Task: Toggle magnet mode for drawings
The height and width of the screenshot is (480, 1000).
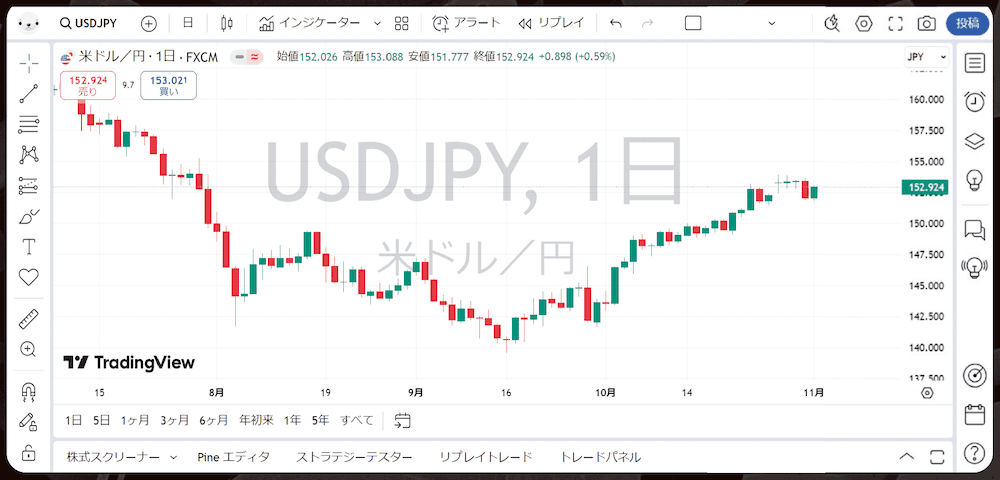Action: pyautogui.click(x=29, y=392)
